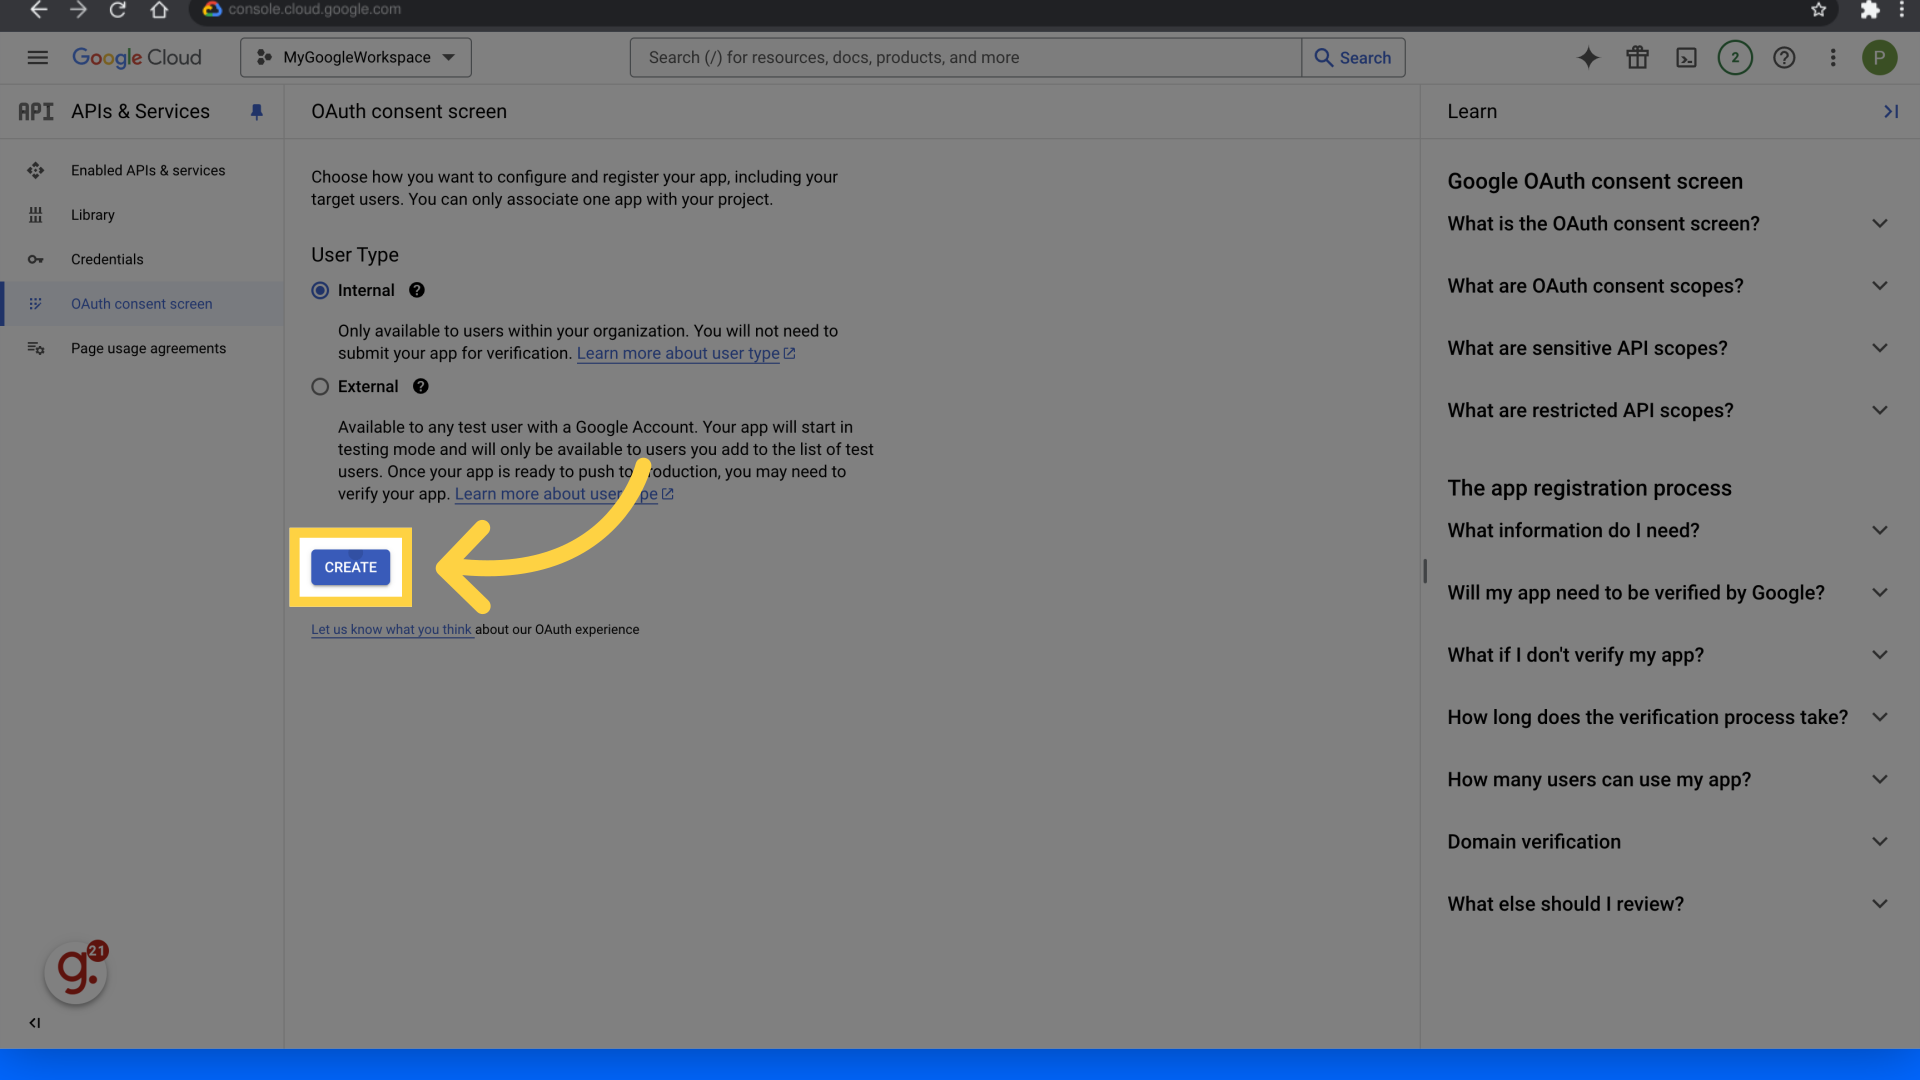The height and width of the screenshot is (1080, 1920).
Task: Open the floating g. widget with 21 badge
Action: pos(76,971)
